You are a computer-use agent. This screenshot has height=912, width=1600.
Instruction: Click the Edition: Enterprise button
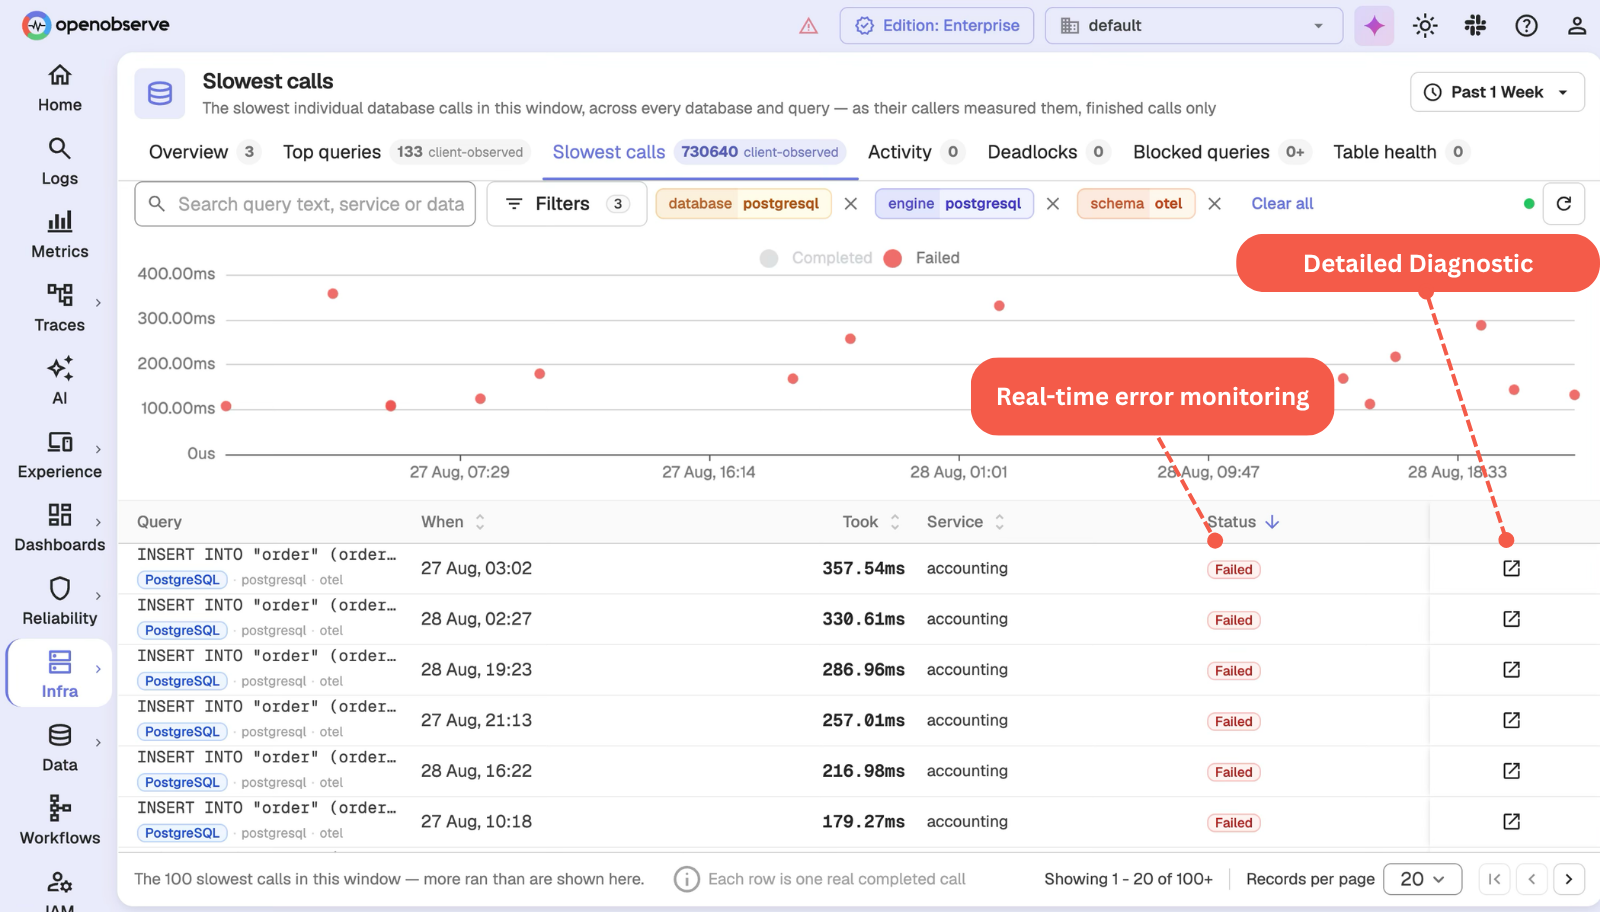click(x=937, y=26)
